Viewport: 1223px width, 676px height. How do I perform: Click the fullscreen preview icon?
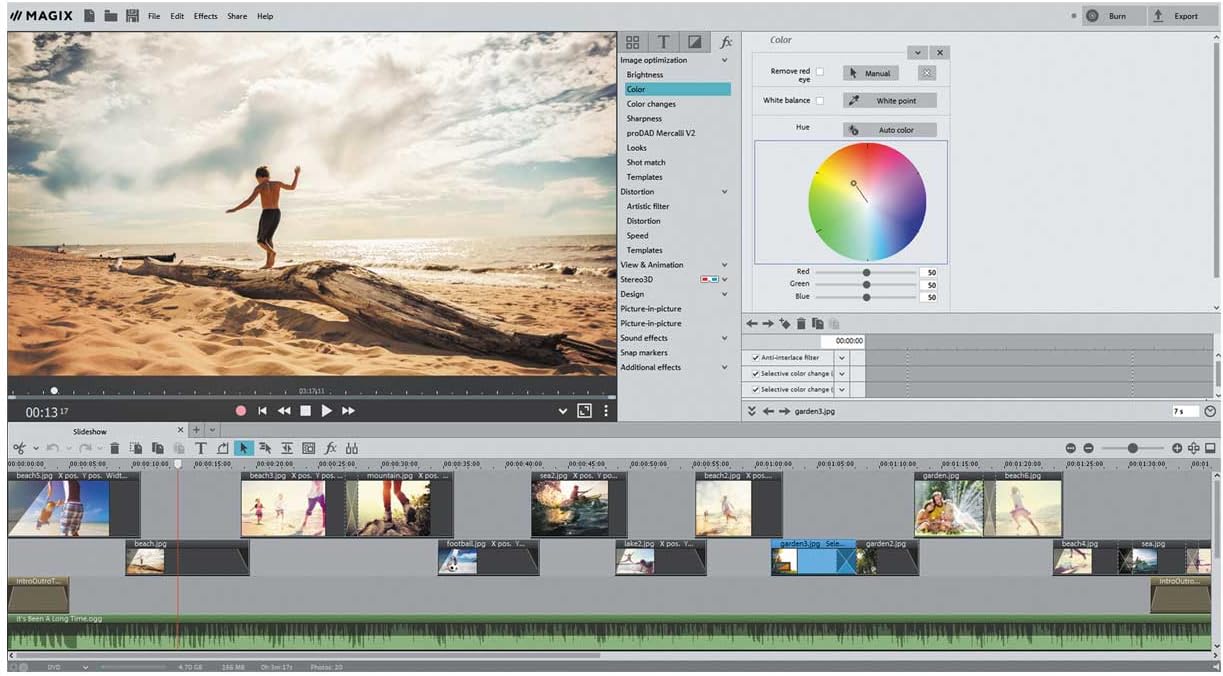click(x=584, y=411)
